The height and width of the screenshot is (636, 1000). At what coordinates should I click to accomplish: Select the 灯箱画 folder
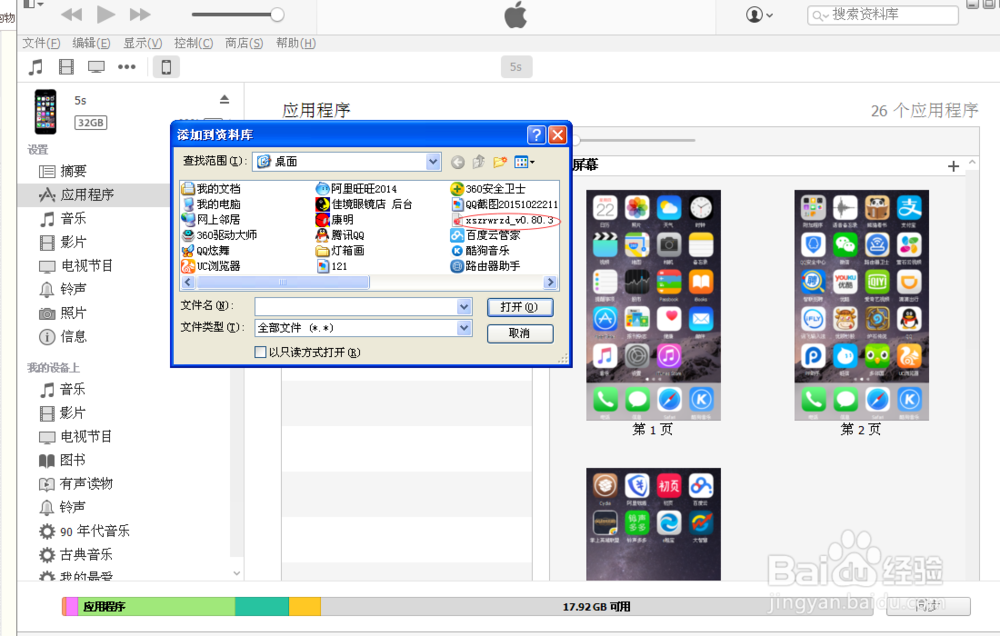341,251
